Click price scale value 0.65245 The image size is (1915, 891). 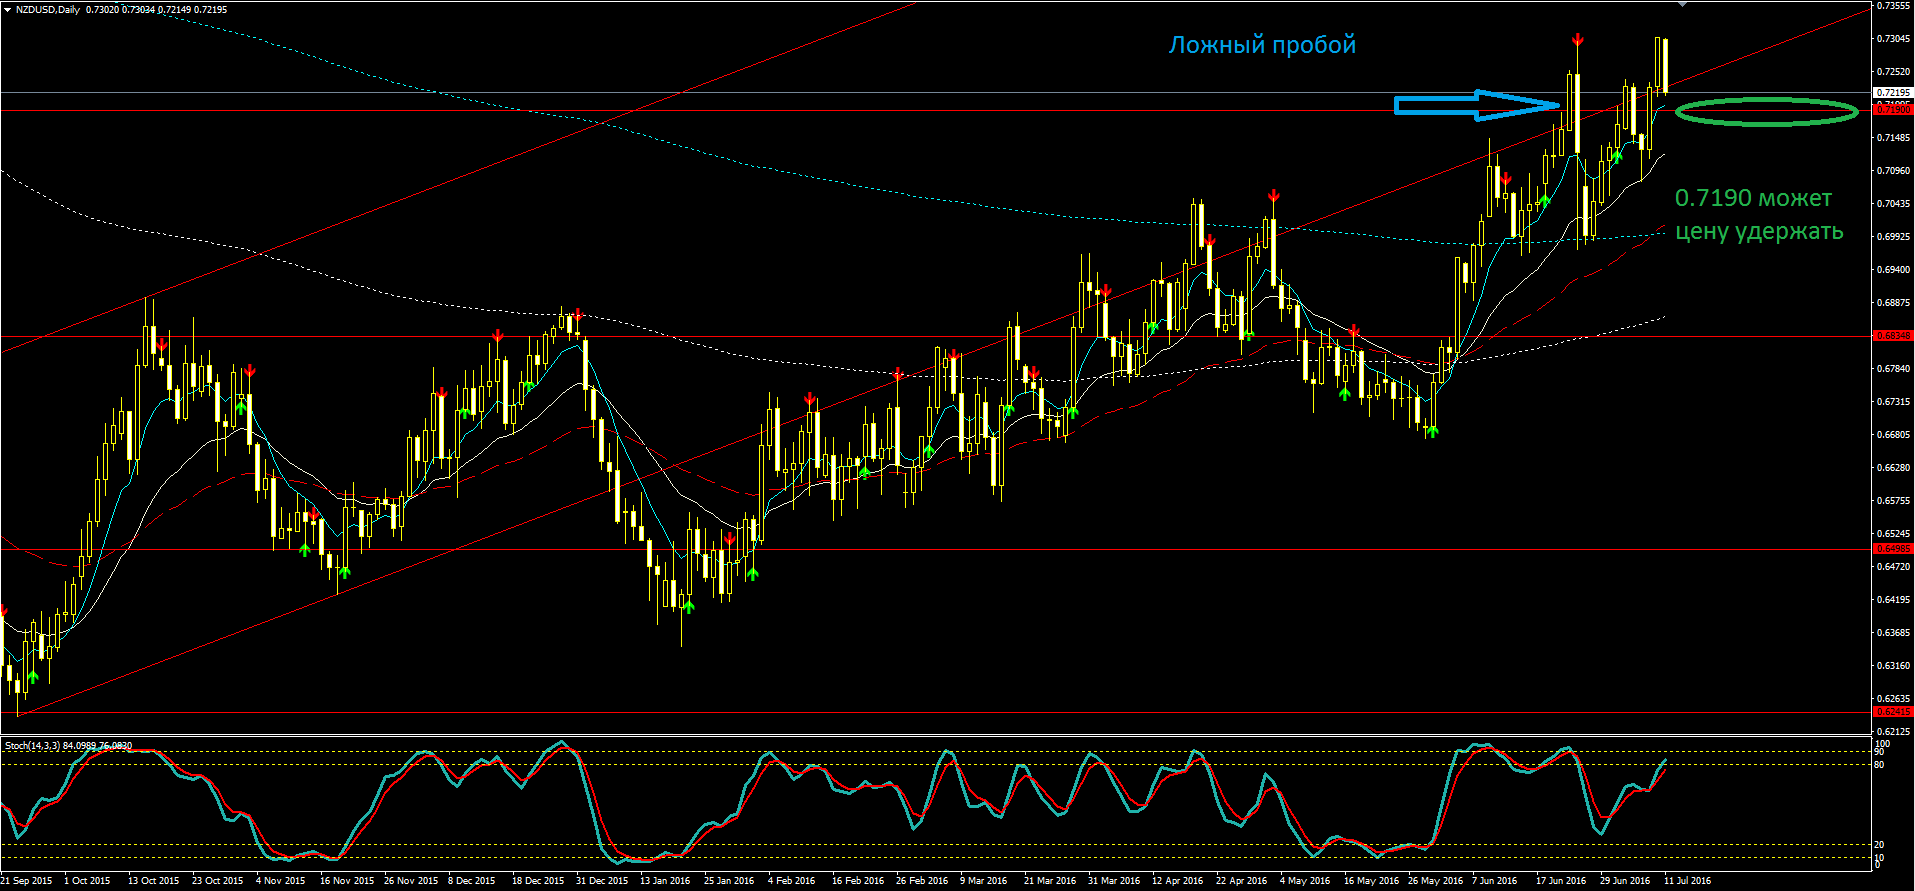tap(1894, 534)
